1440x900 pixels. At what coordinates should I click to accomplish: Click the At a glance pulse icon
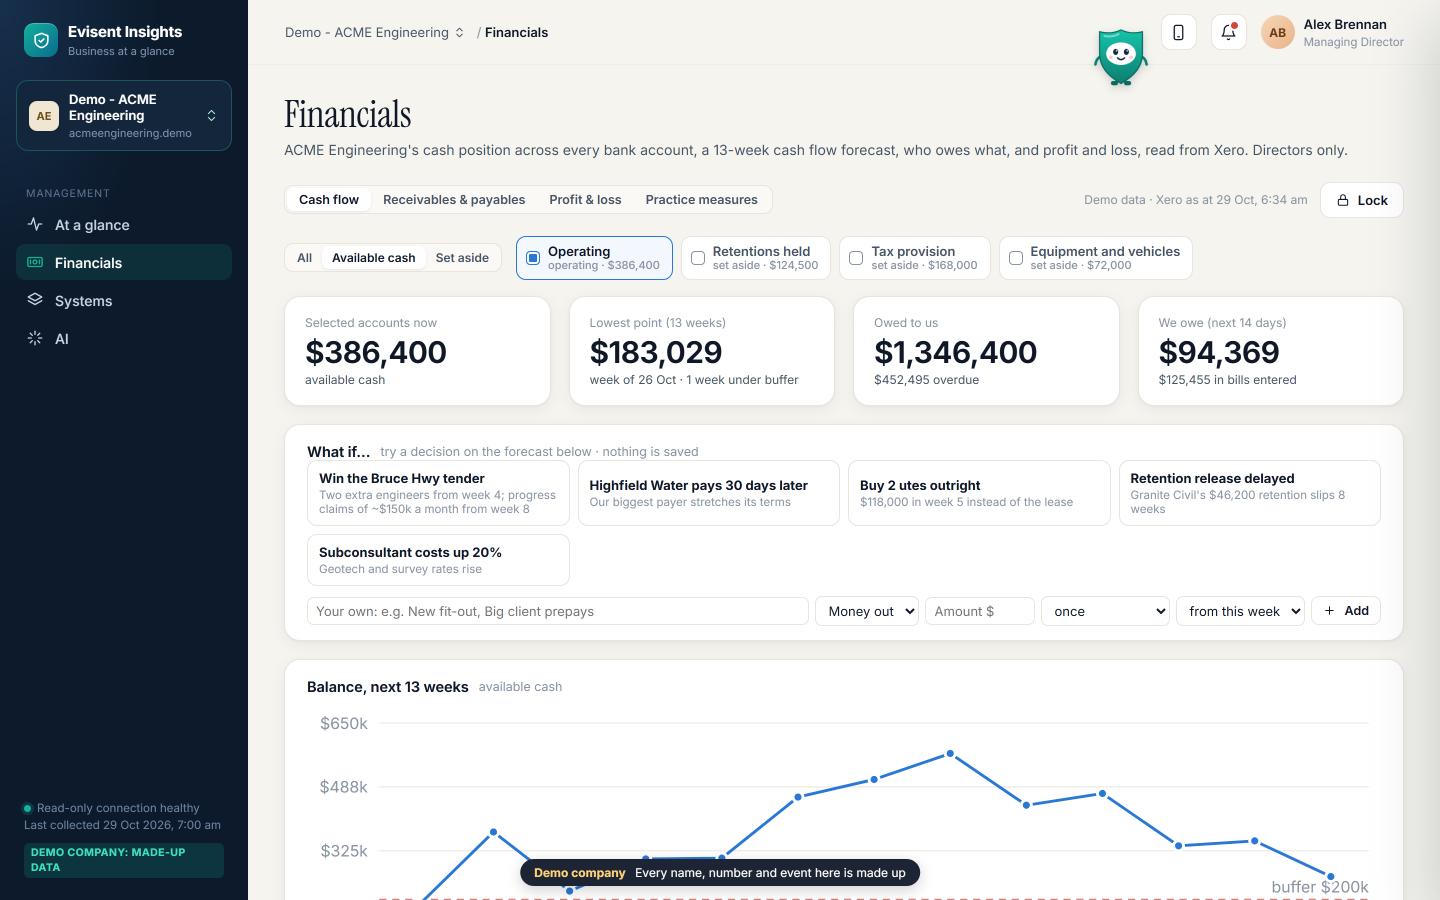pos(35,225)
